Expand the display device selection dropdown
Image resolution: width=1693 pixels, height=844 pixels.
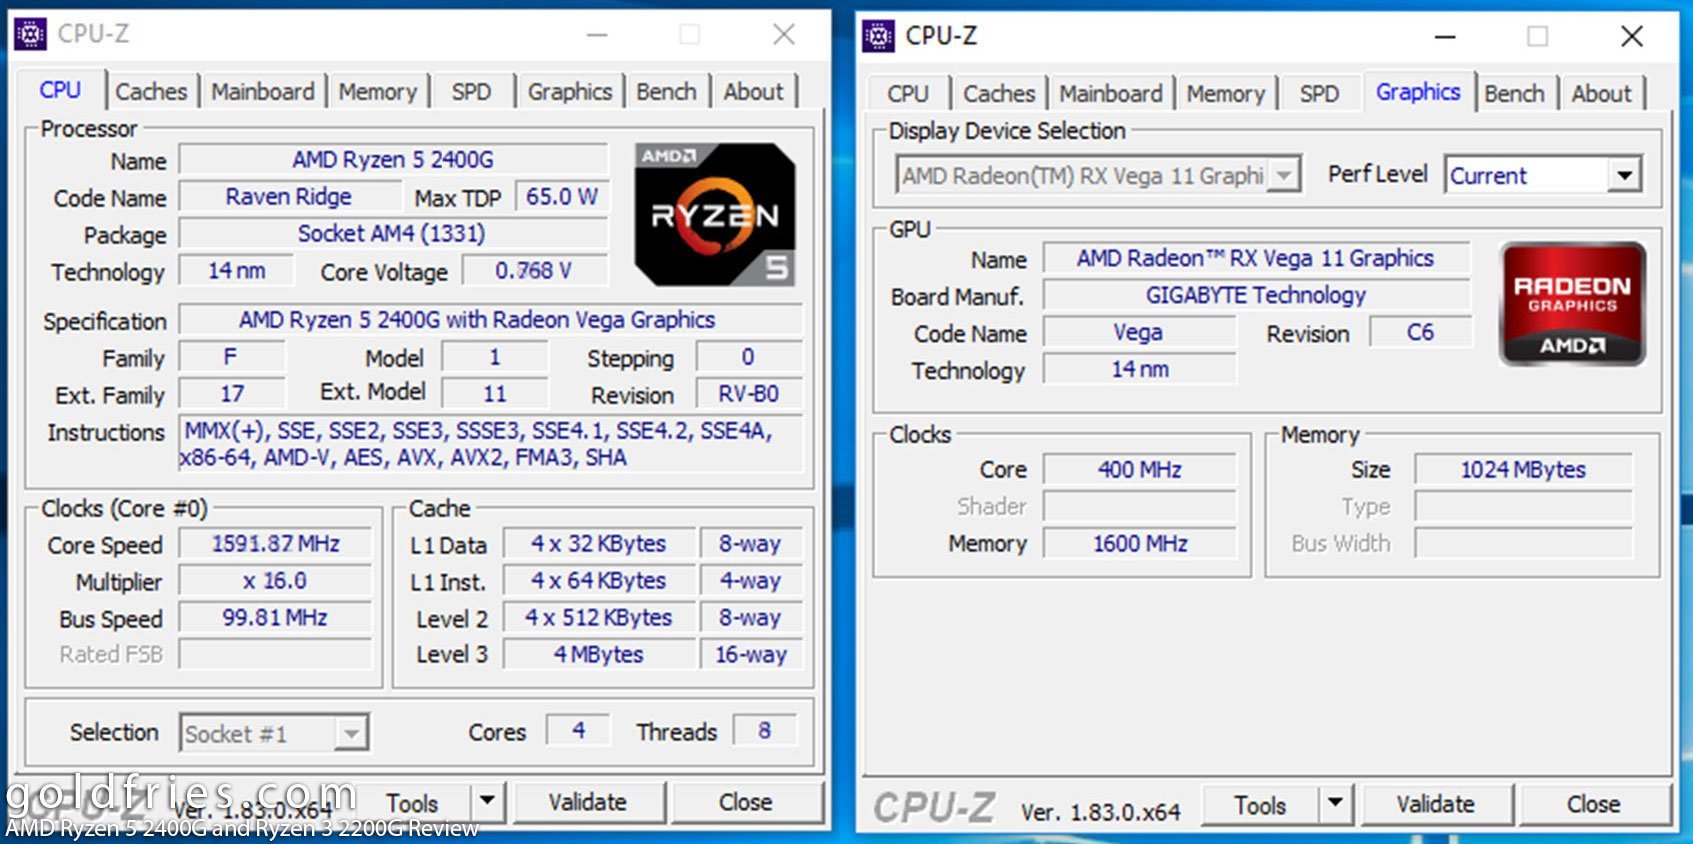tap(1284, 176)
